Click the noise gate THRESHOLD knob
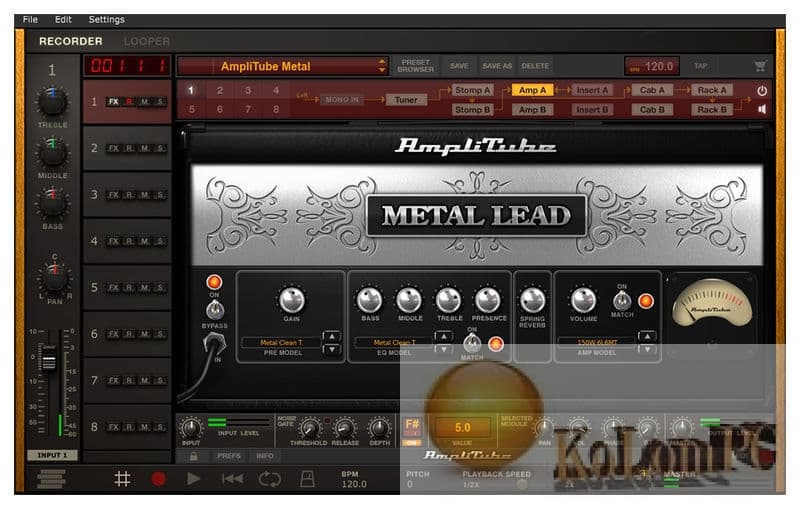Image resolution: width=800 pixels, height=509 pixels. coord(309,428)
